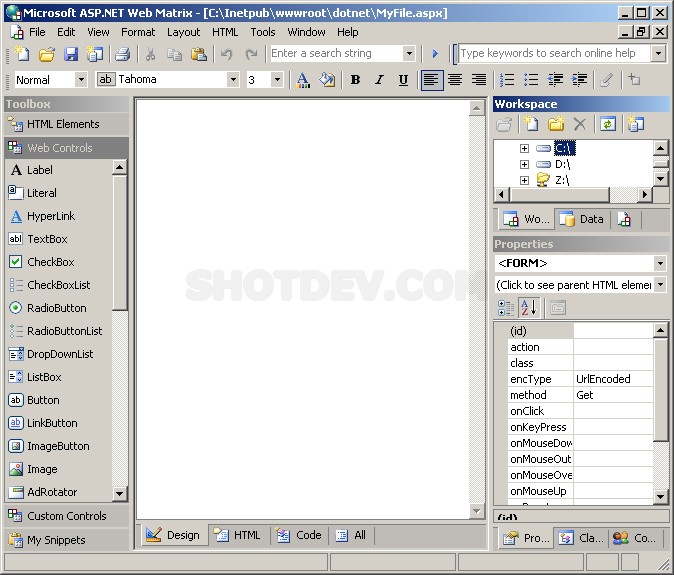Click the Print icon in toolbar

click(122, 54)
